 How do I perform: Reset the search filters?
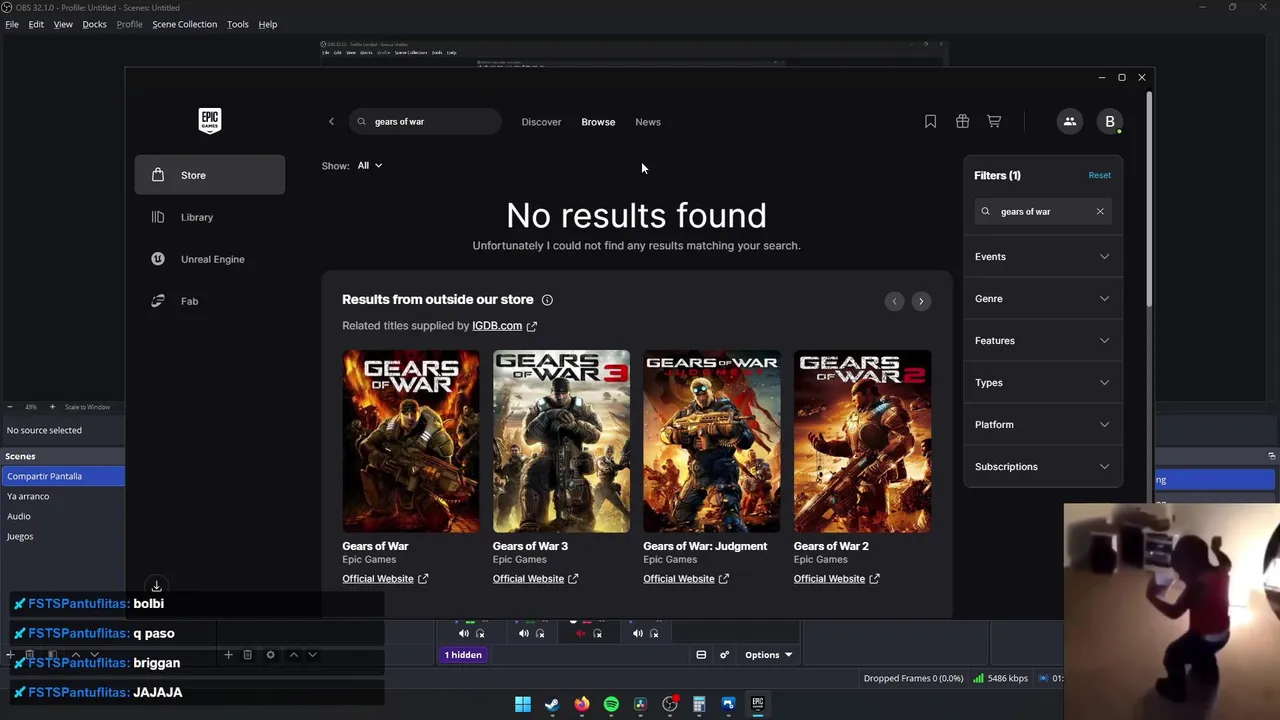click(1099, 175)
